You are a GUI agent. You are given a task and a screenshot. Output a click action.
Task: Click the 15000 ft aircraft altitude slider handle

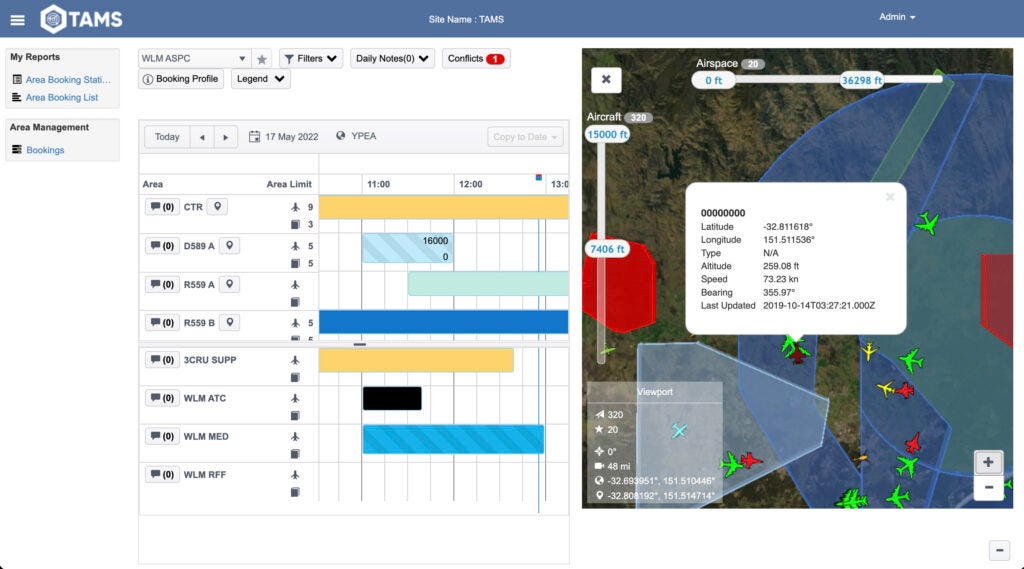coord(608,134)
